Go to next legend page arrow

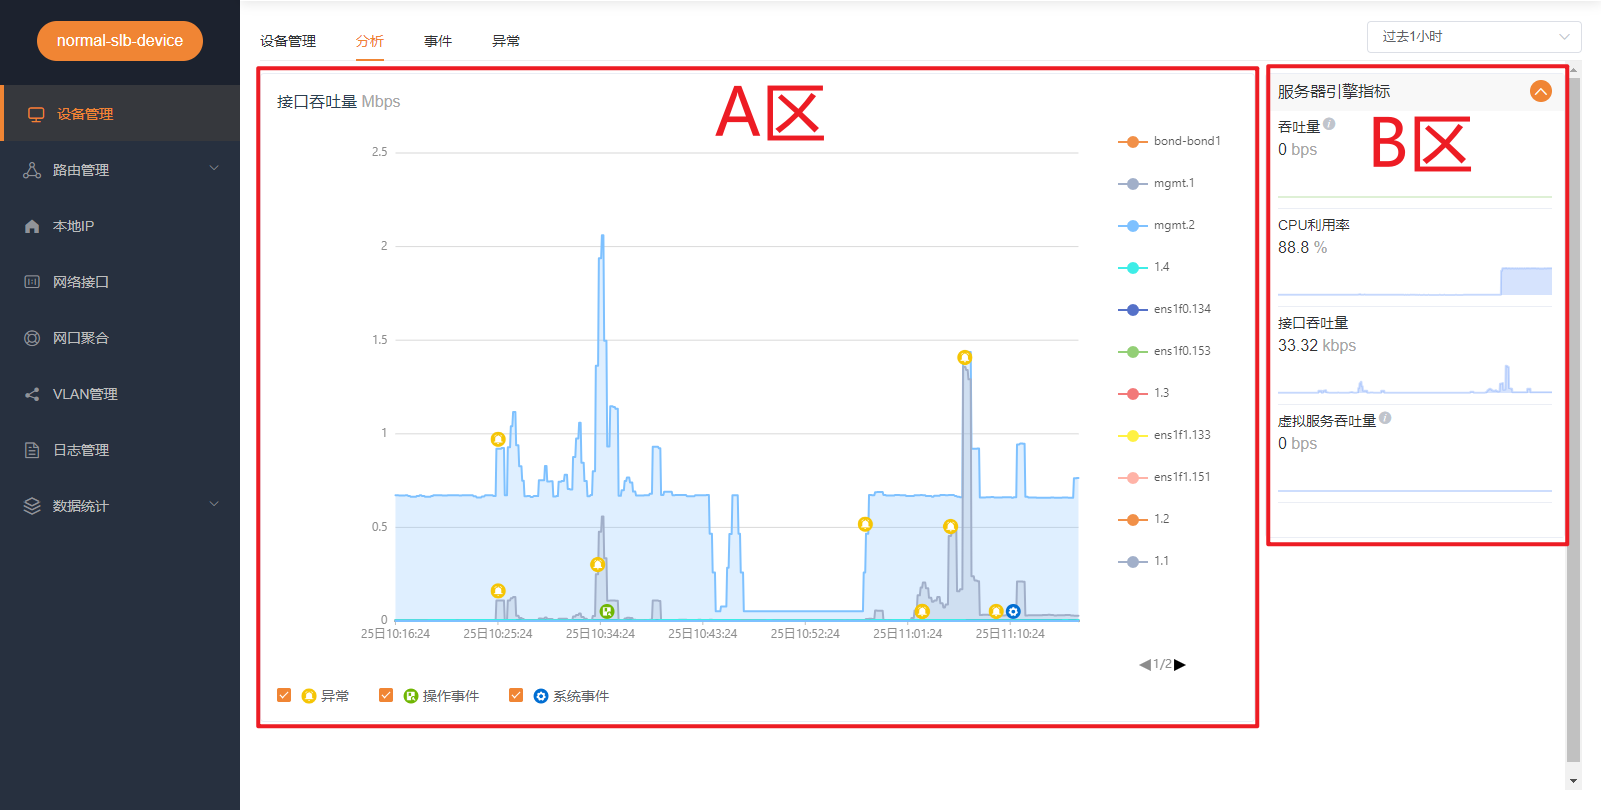pyautogui.click(x=1180, y=664)
